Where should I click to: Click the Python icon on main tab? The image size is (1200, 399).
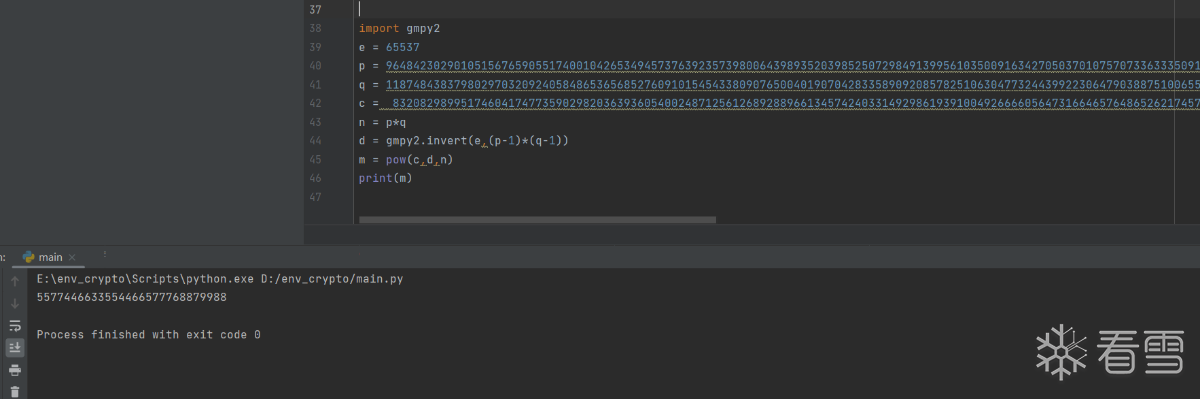28,257
